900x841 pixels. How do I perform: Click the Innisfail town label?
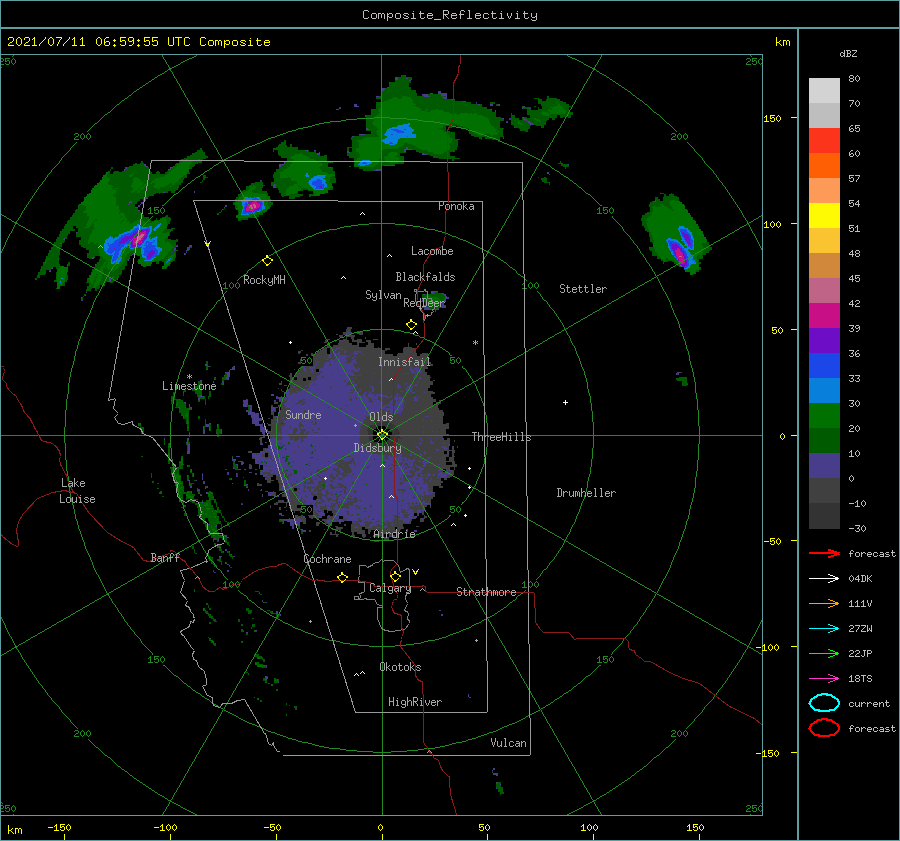click(404, 362)
